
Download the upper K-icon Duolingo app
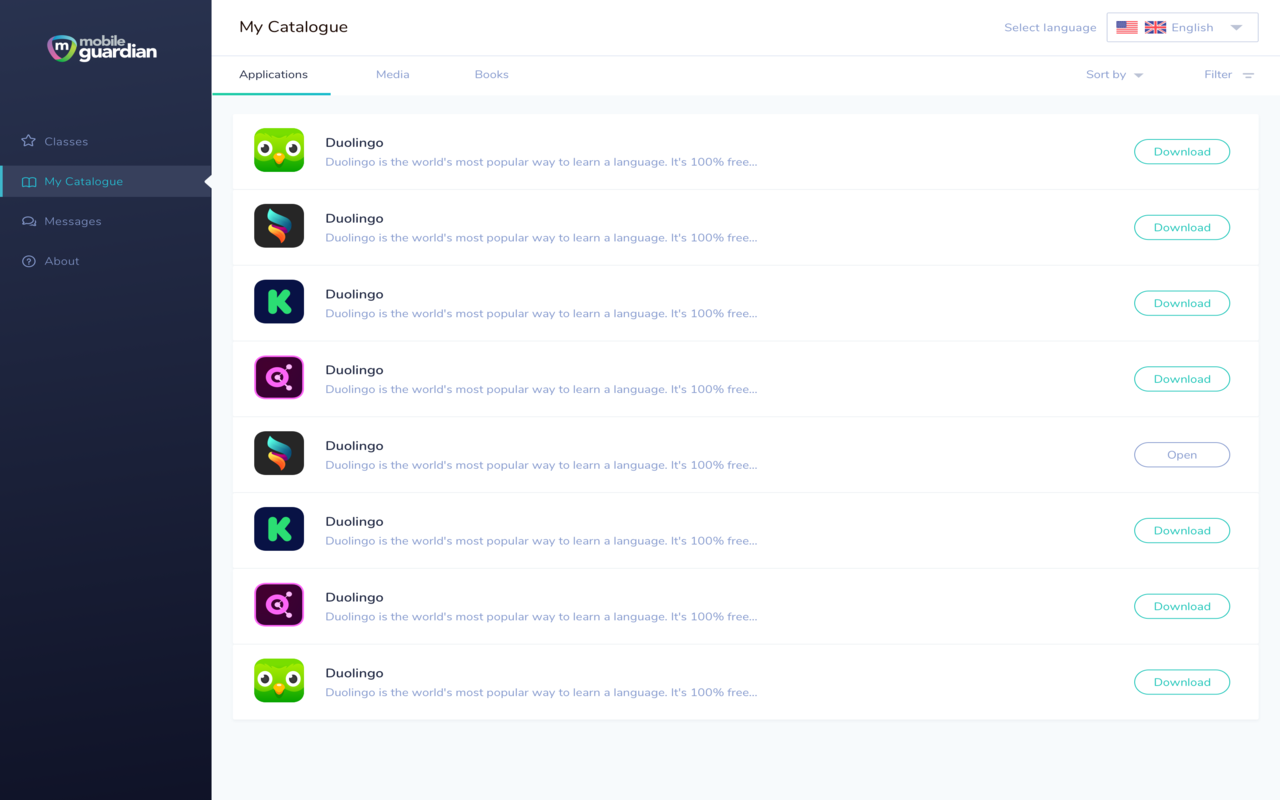click(1182, 303)
